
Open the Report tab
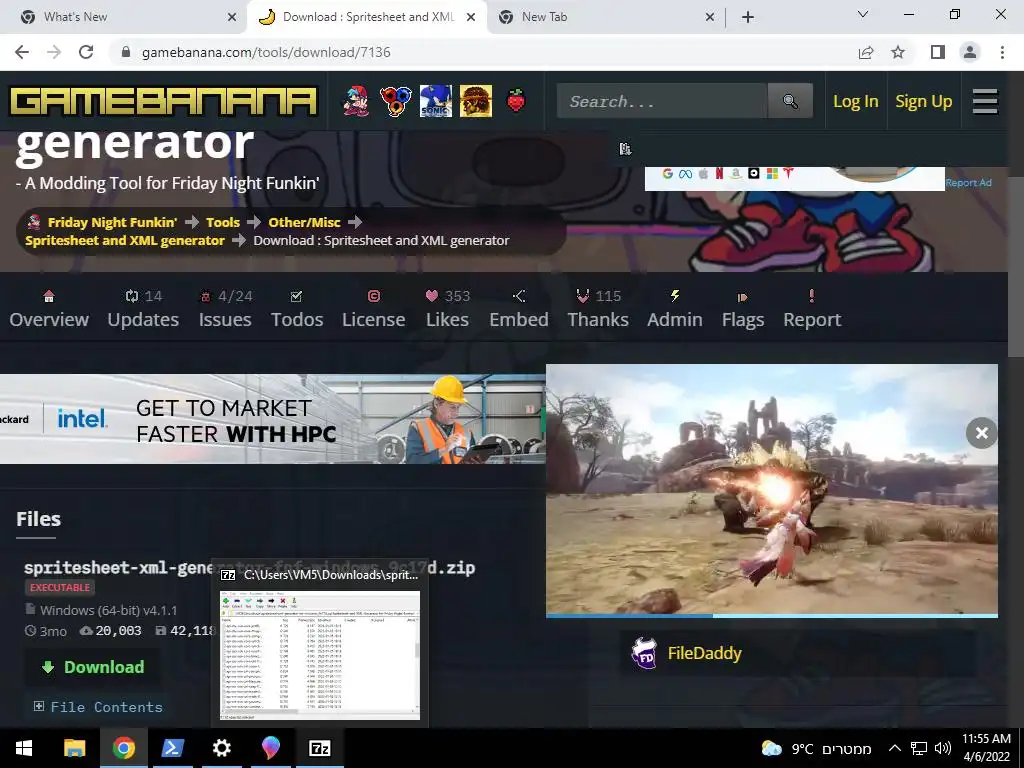[812, 309]
